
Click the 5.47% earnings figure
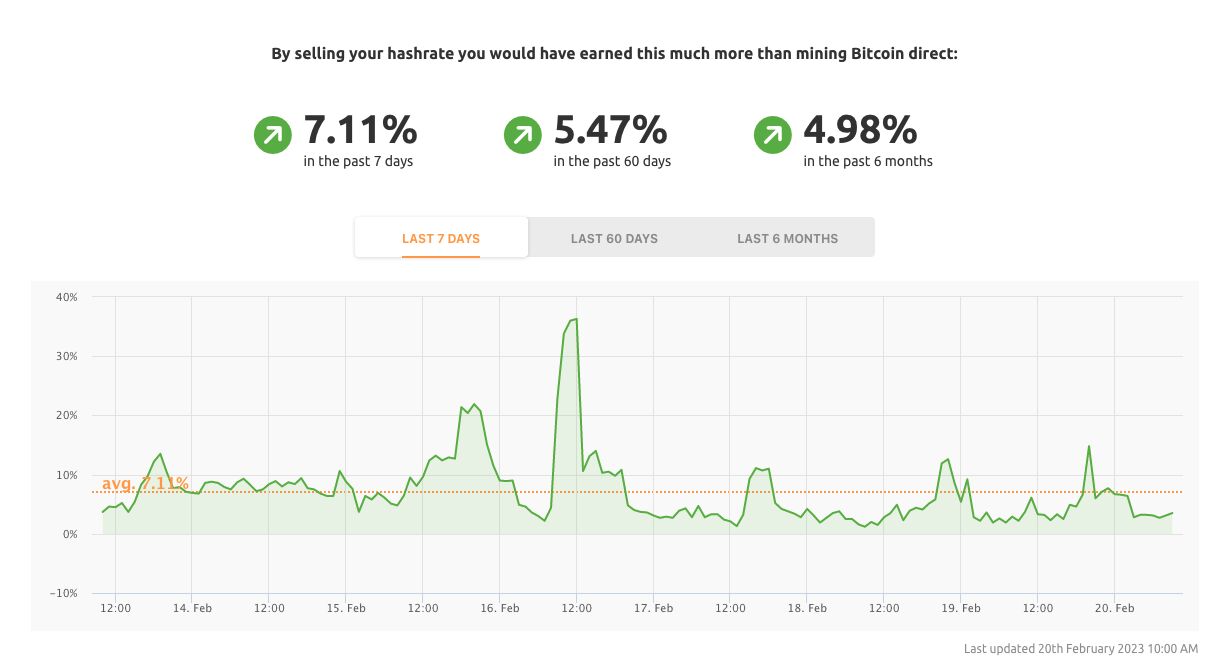click(610, 129)
